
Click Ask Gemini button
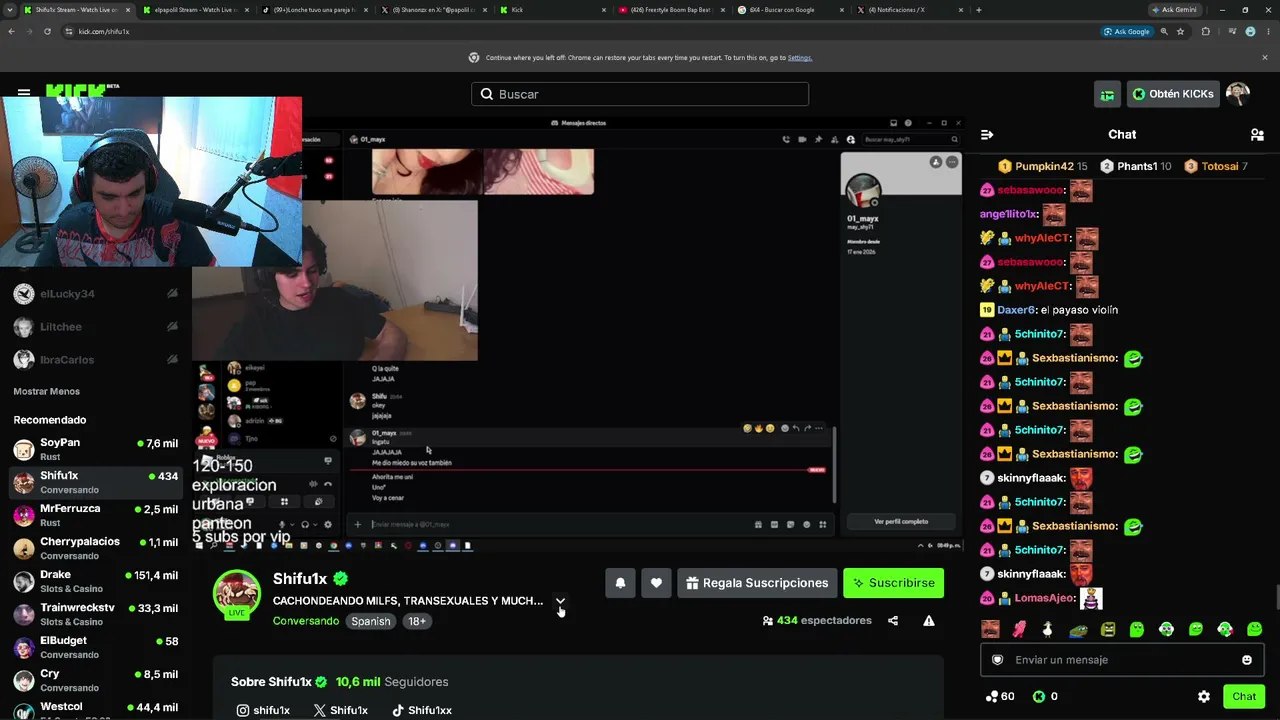click(x=1174, y=9)
